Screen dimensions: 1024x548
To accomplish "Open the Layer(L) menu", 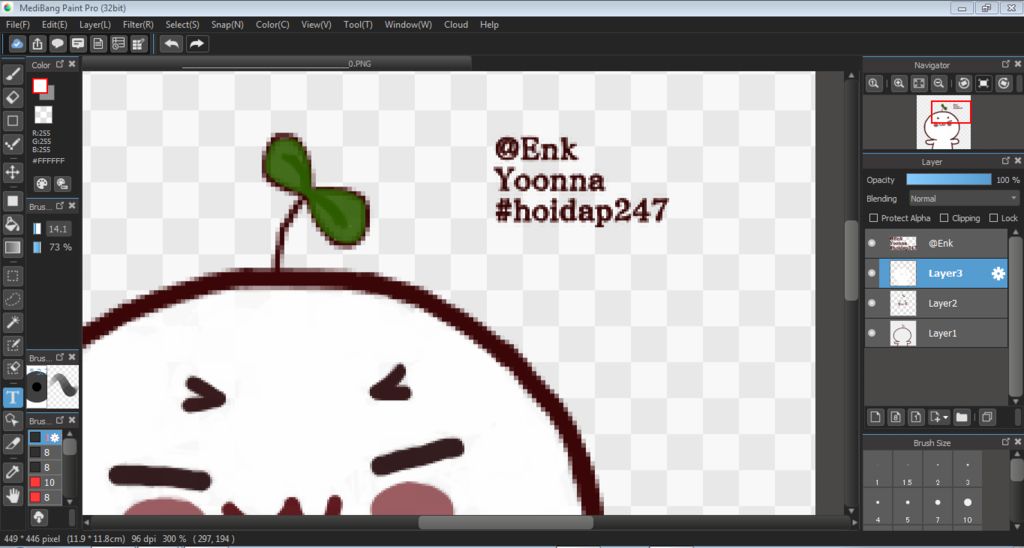I will click(95, 24).
